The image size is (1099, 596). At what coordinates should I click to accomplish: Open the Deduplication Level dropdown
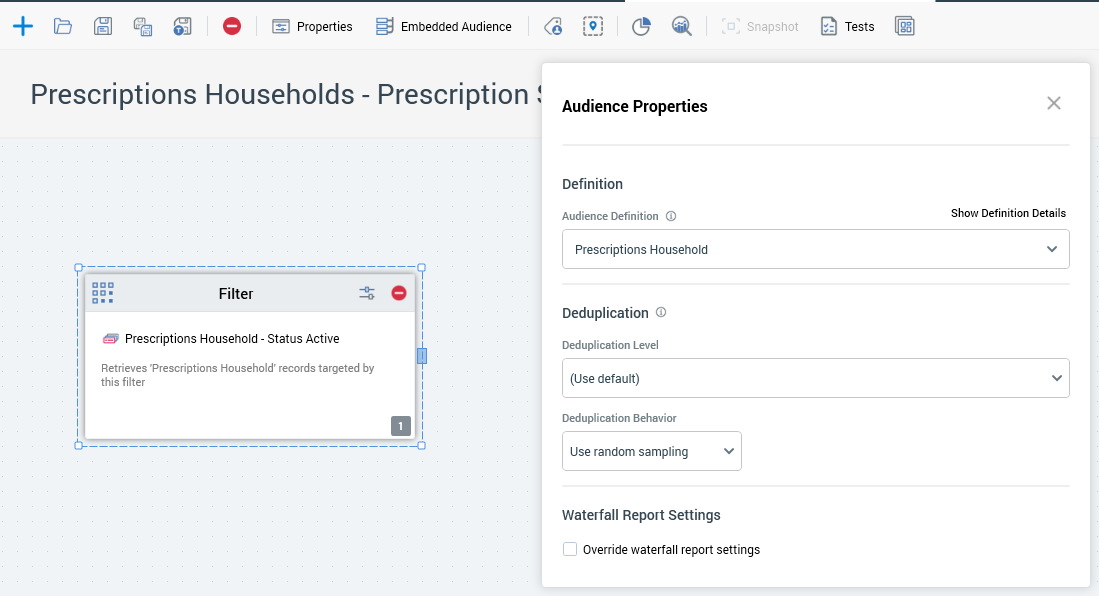point(815,378)
